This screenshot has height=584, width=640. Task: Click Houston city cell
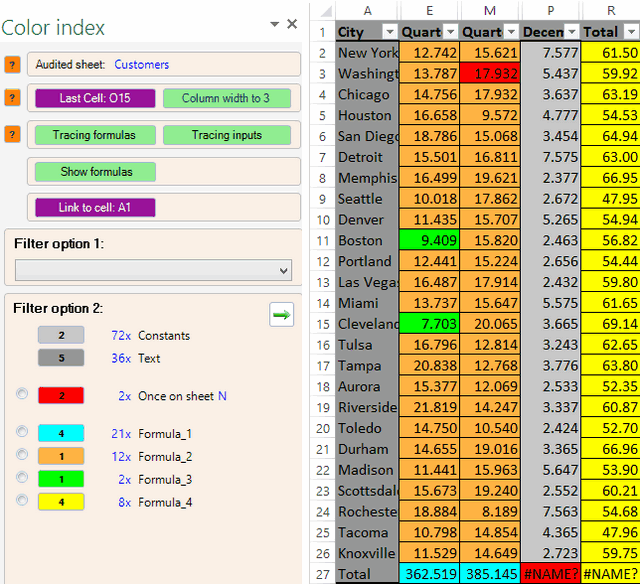tap(367, 115)
